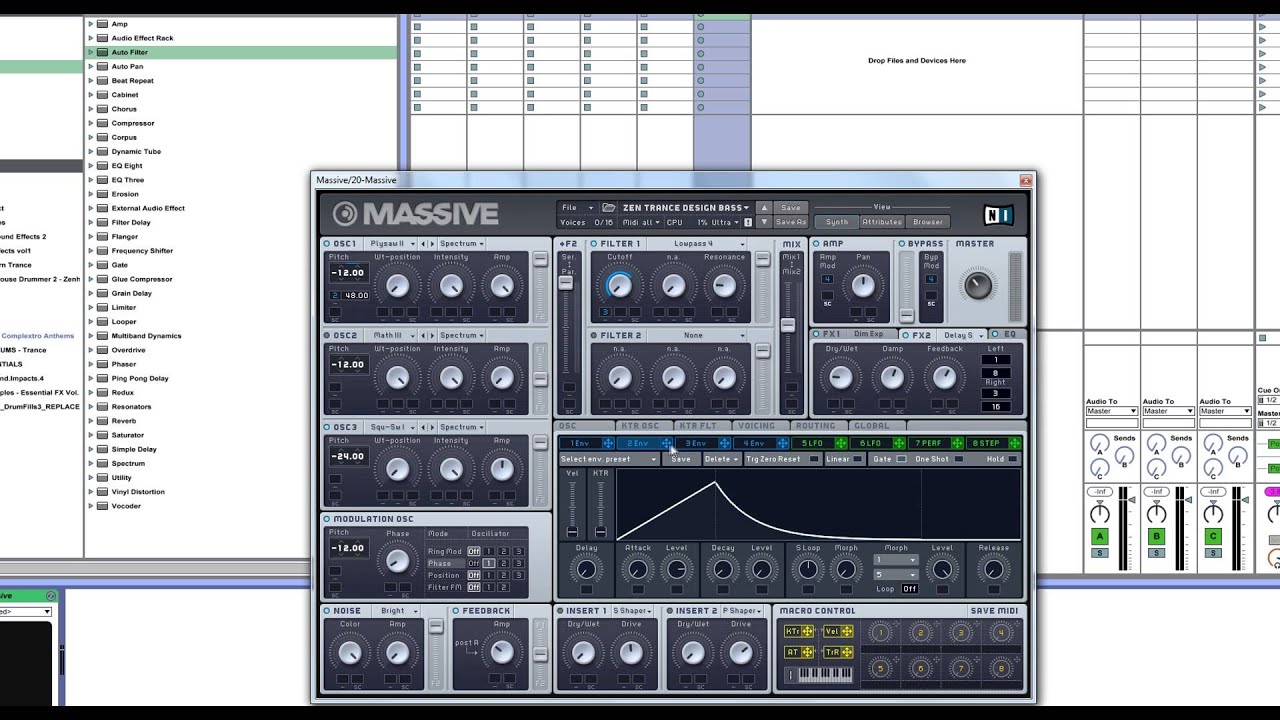This screenshot has width=1280, height=720.
Task: Open the Filter 2 None type dropdown
Action: (x=696, y=335)
